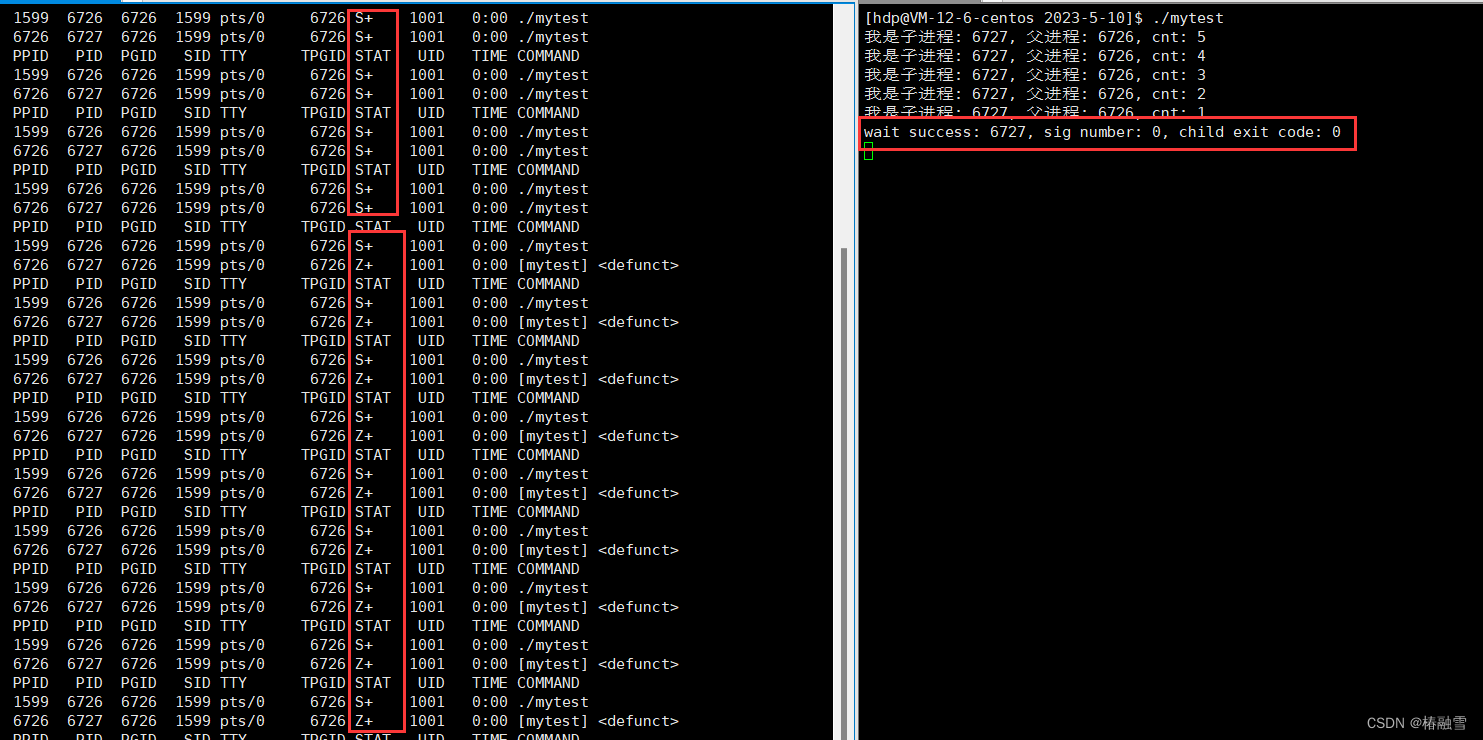Click the left terminal's vertical scrollbar thumb

click(x=845, y=494)
